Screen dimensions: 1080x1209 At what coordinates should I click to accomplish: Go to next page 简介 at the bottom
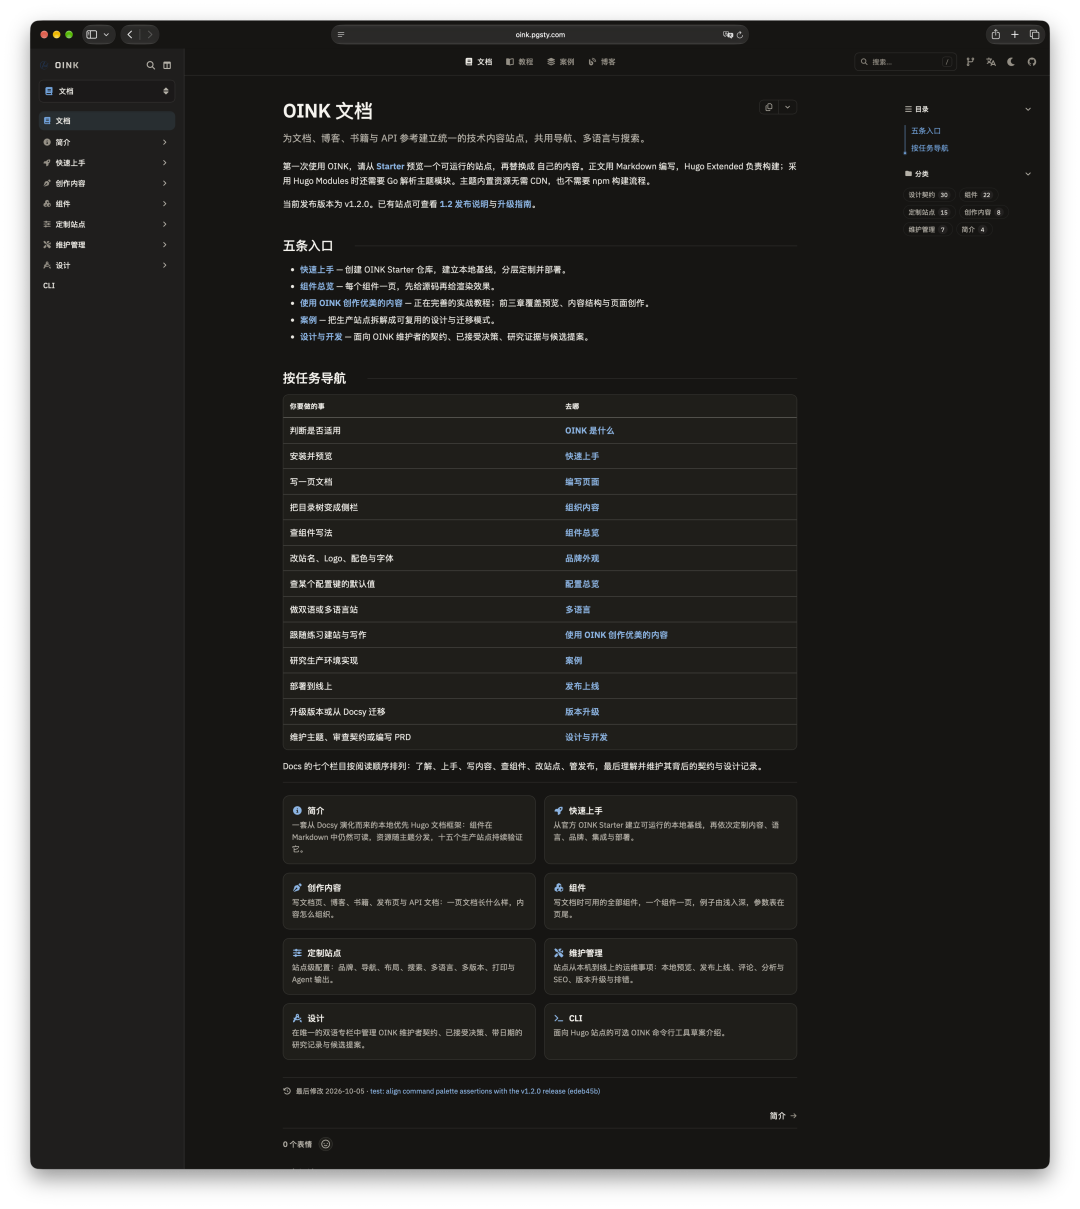(783, 1116)
